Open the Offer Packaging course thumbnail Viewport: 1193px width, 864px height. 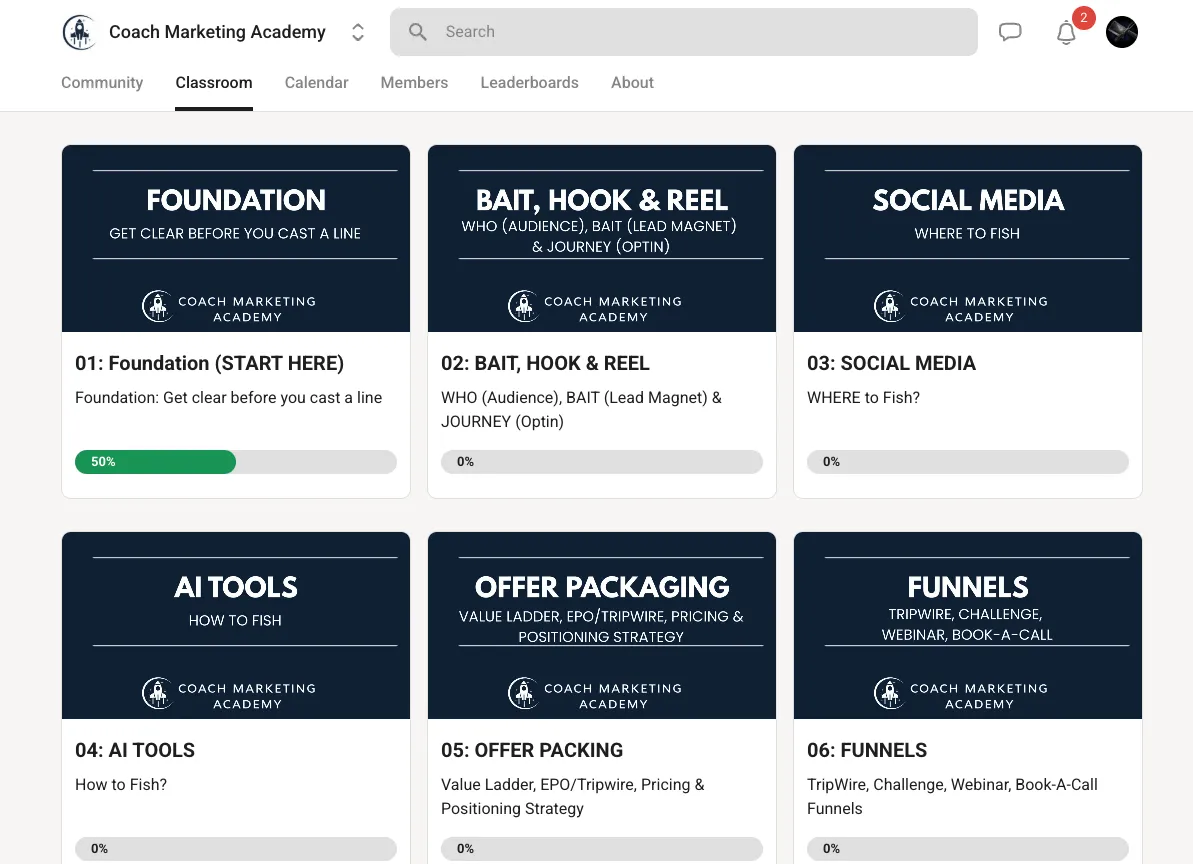click(x=602, y=625)
